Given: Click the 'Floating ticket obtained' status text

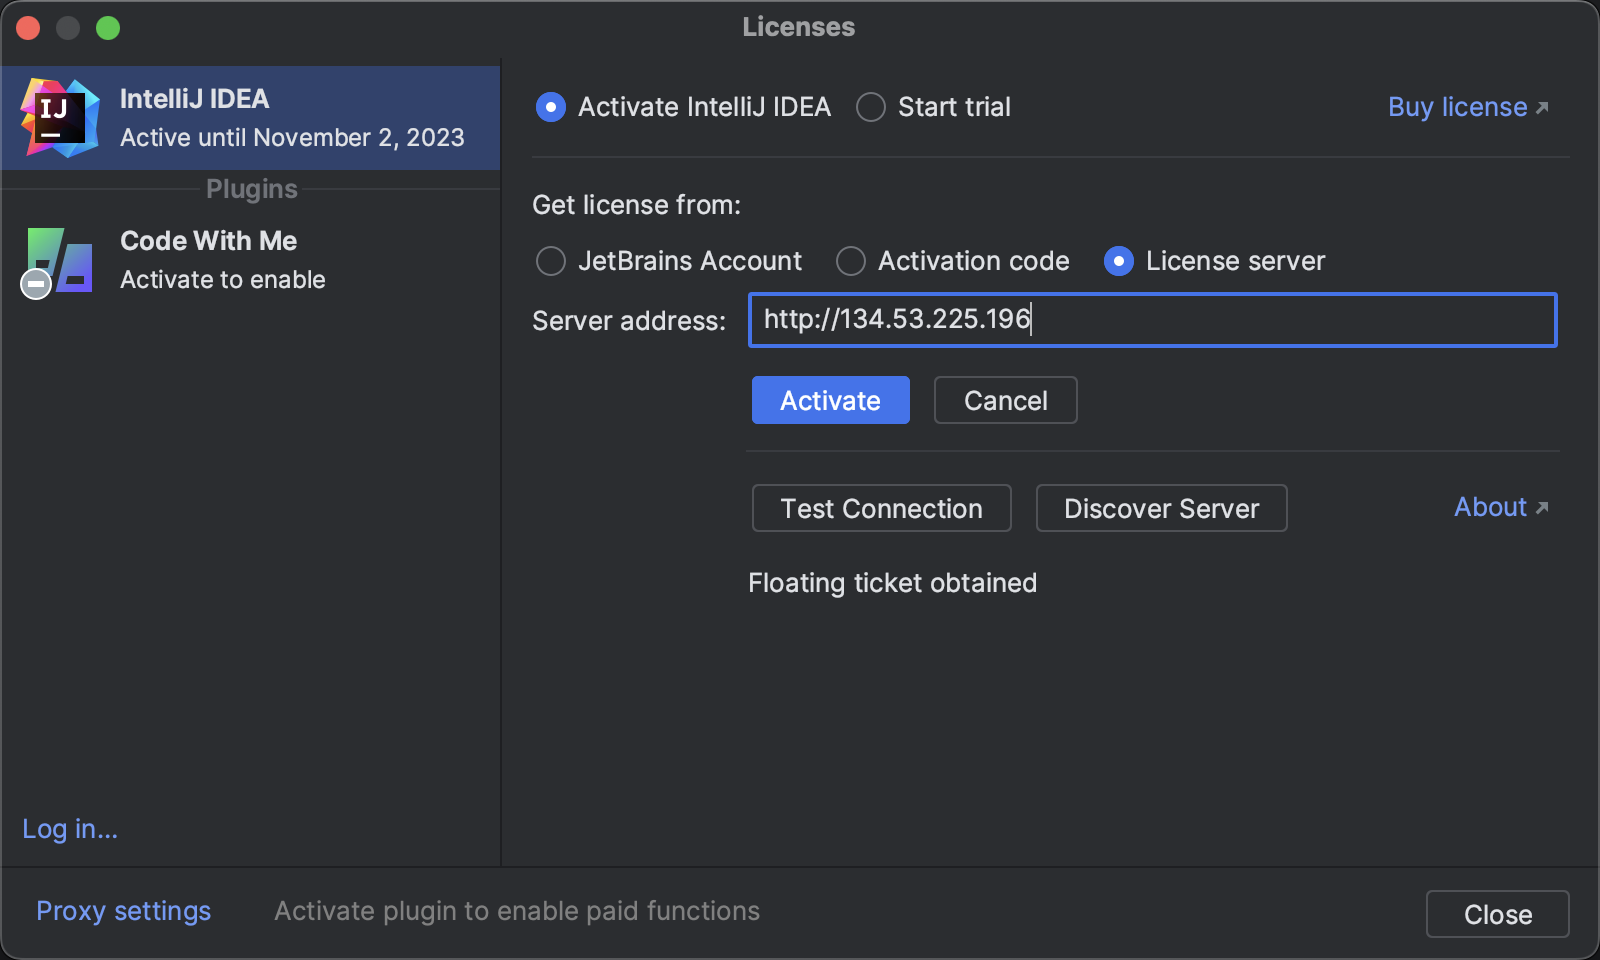Looking at the screenshot, I should 893,583.
